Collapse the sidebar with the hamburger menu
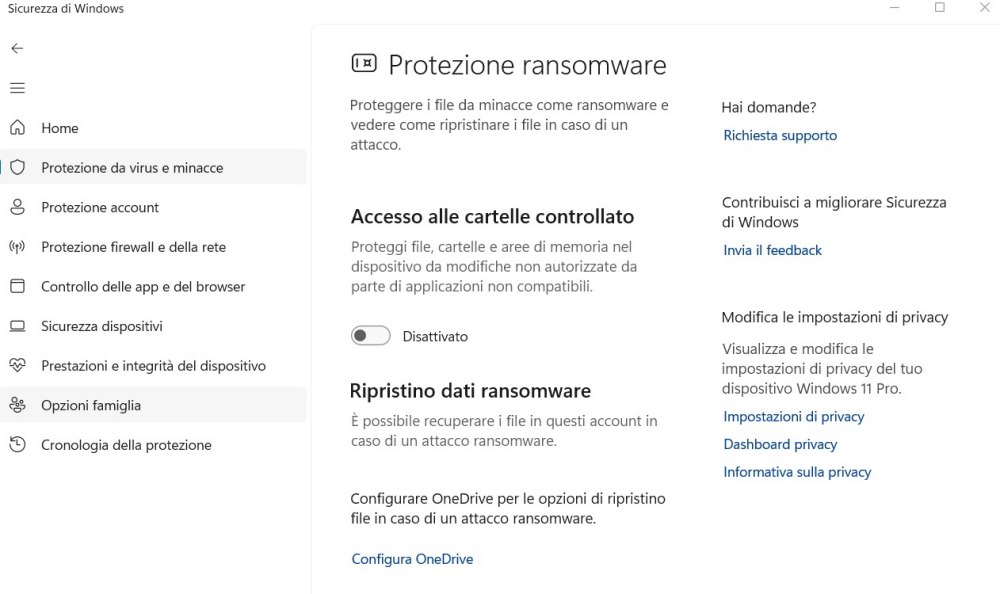The width and height of the screenshot is (1000, 594). point(17,88)
